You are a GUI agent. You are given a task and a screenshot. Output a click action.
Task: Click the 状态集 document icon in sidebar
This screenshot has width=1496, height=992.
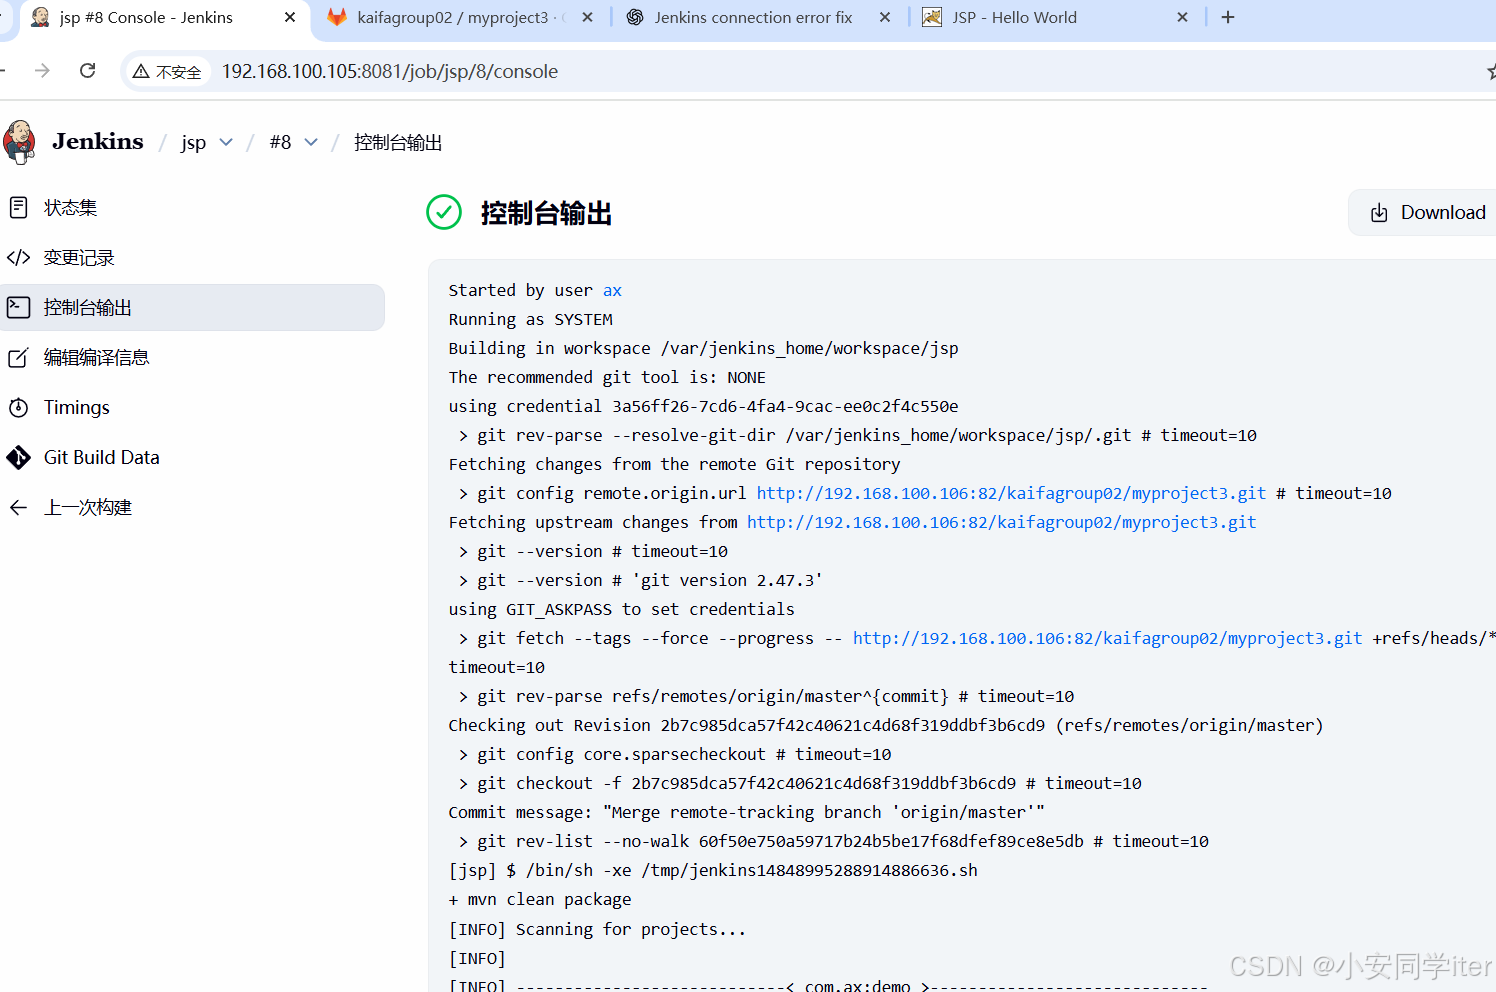(18, 208)
